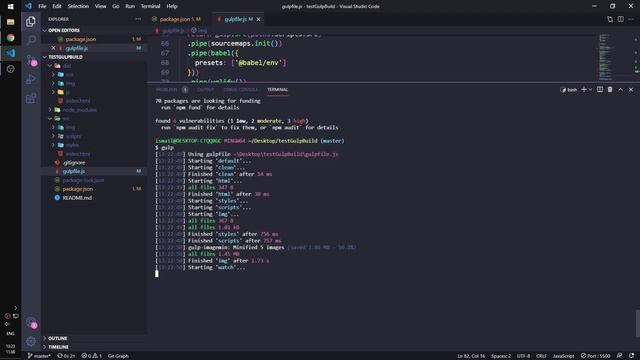Kill terminal with trash icon
The width and height of the screenshot is (640, 360).
tap(610, 90)
